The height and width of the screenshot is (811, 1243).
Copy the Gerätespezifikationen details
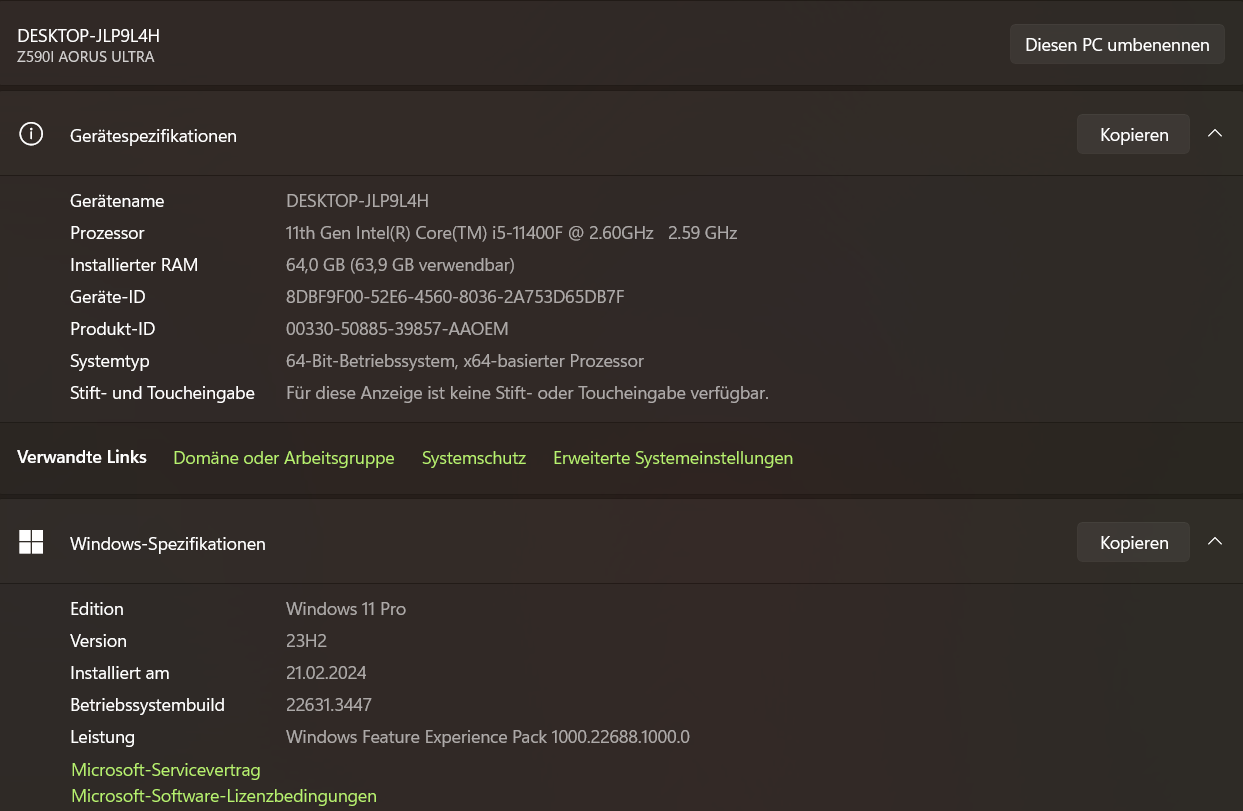tap(1133, 135)
